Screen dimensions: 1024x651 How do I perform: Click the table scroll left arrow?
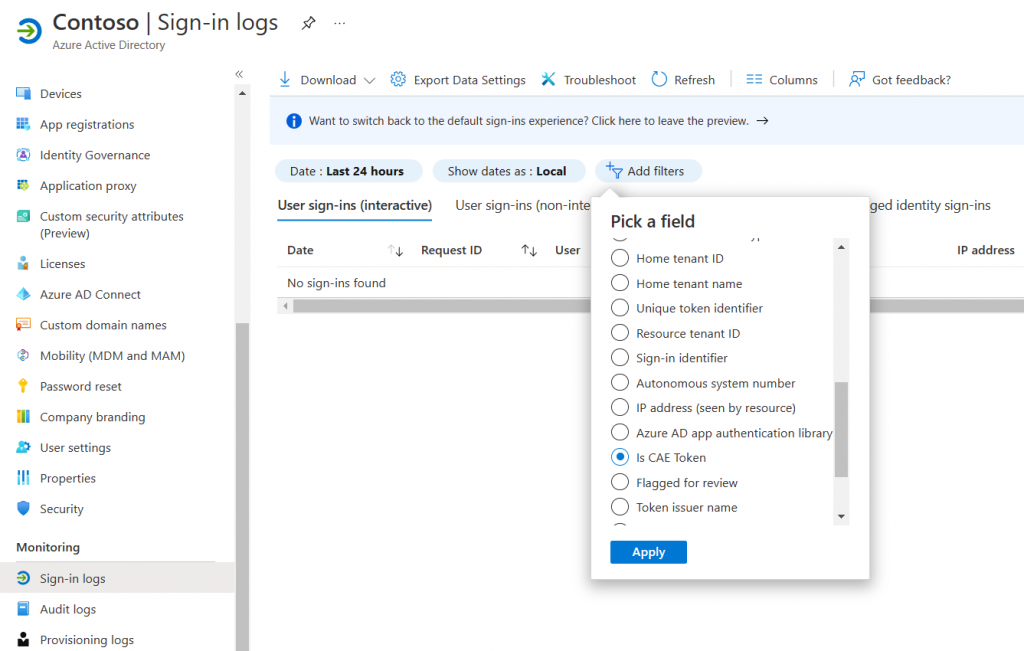click(x=285, y=306)
